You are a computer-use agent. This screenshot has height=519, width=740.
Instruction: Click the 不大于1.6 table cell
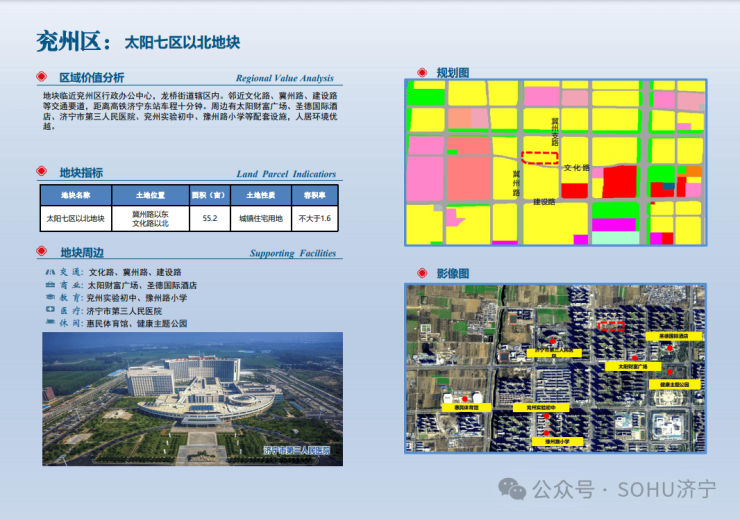tap(315, 218)
